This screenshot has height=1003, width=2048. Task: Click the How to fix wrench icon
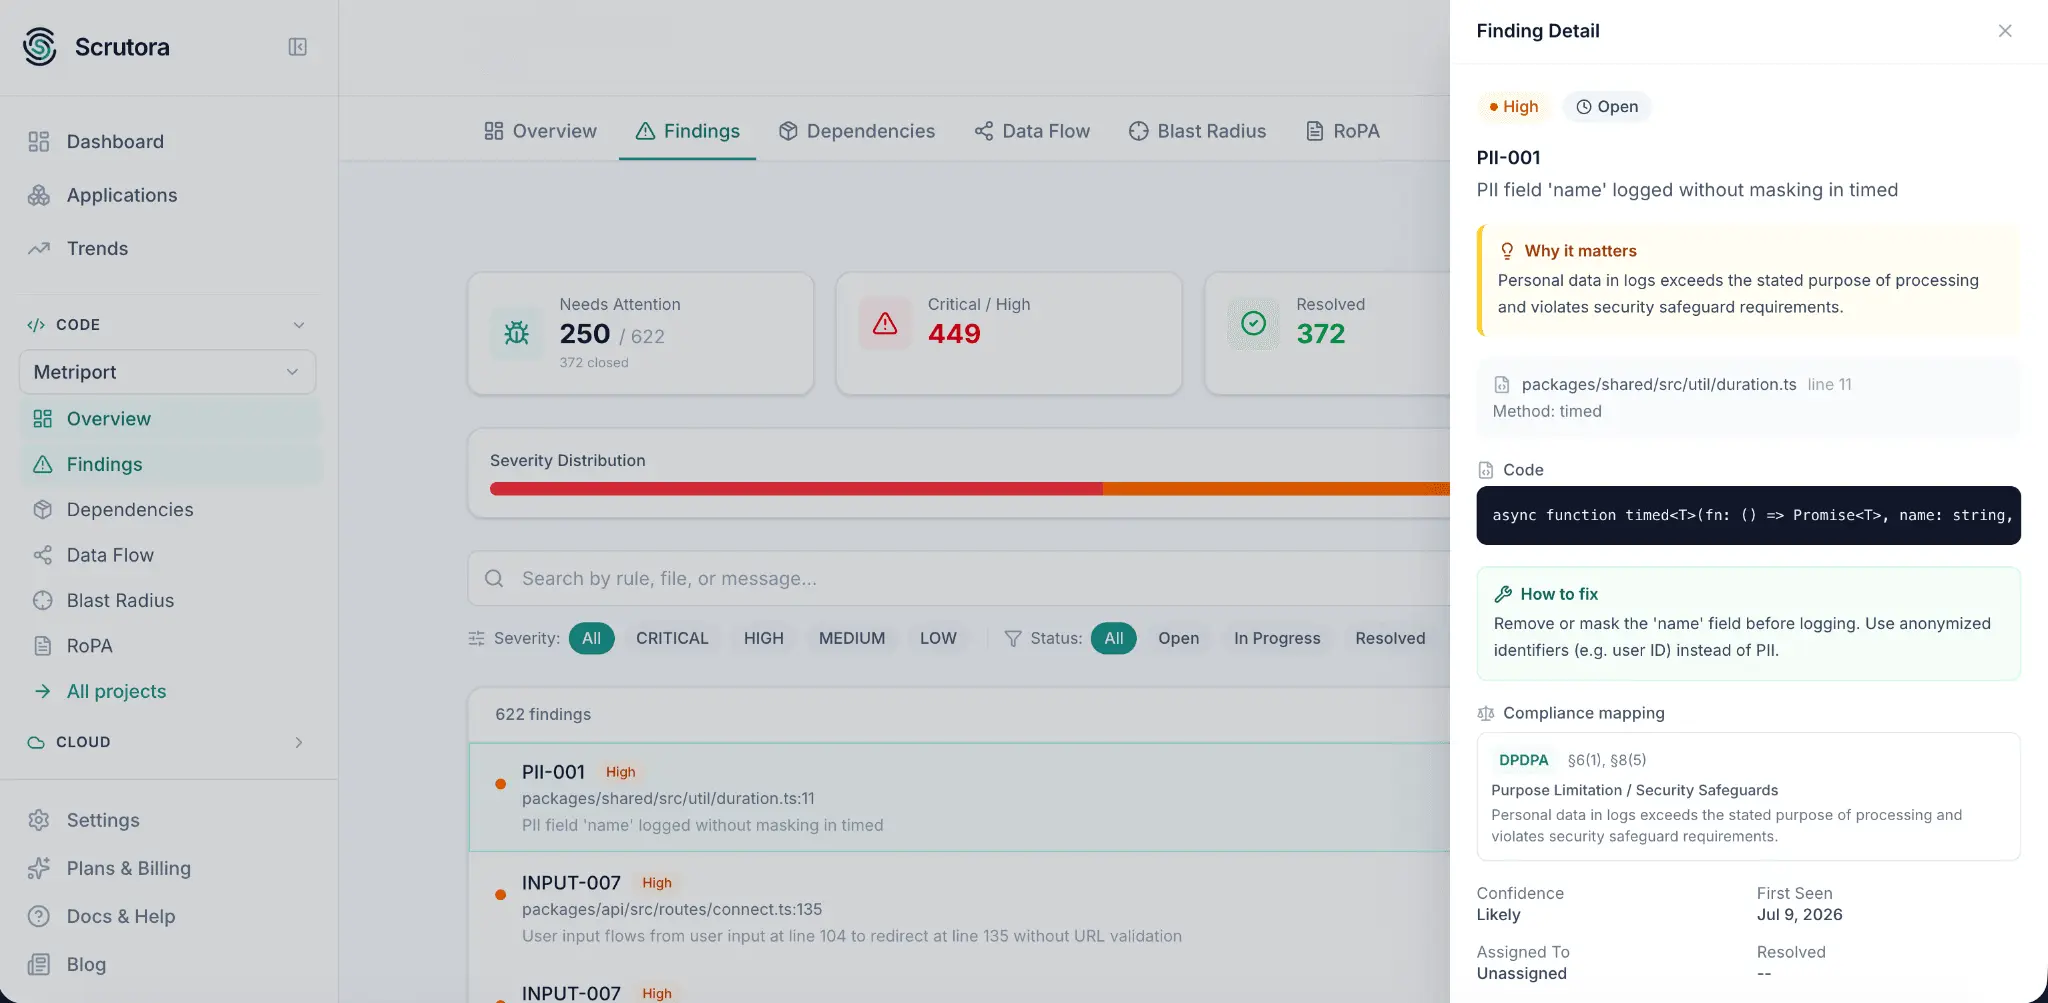[1502, 594]
